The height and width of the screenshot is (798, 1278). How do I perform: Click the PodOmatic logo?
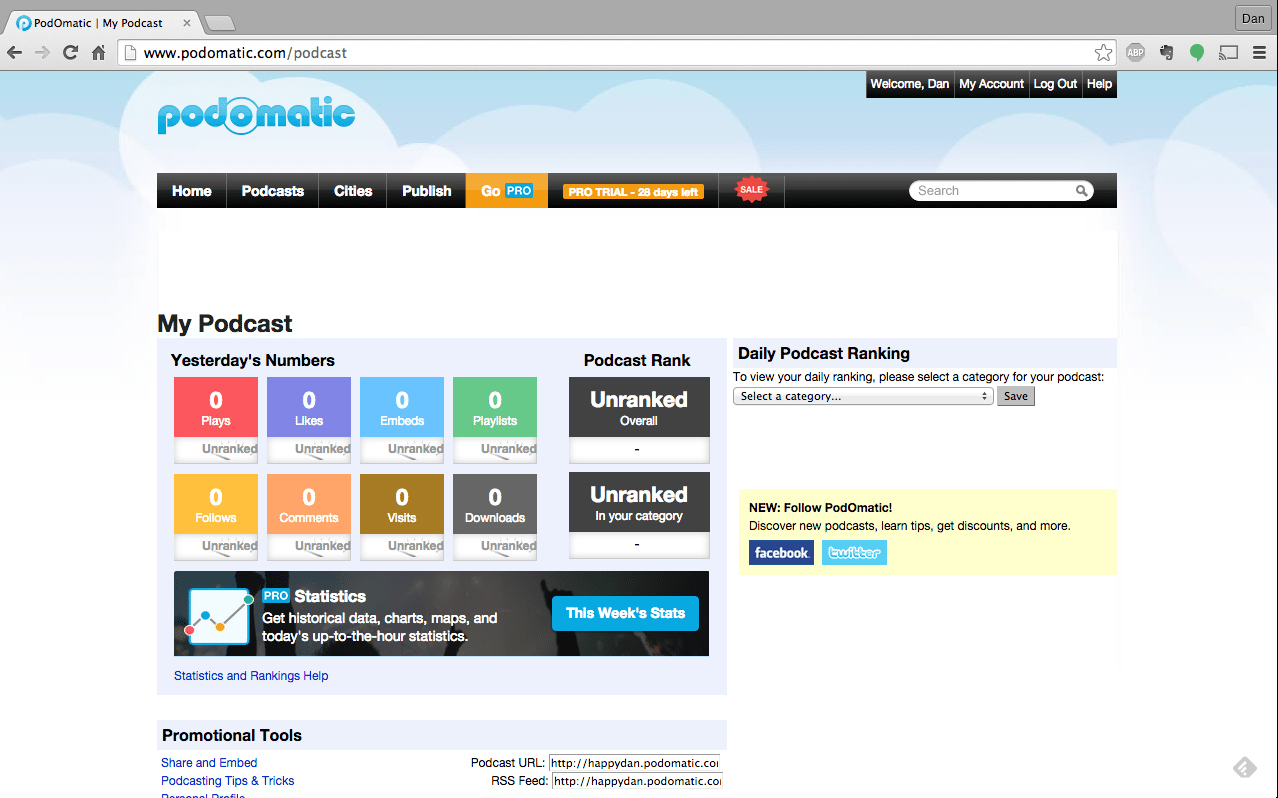coord(256,115)
